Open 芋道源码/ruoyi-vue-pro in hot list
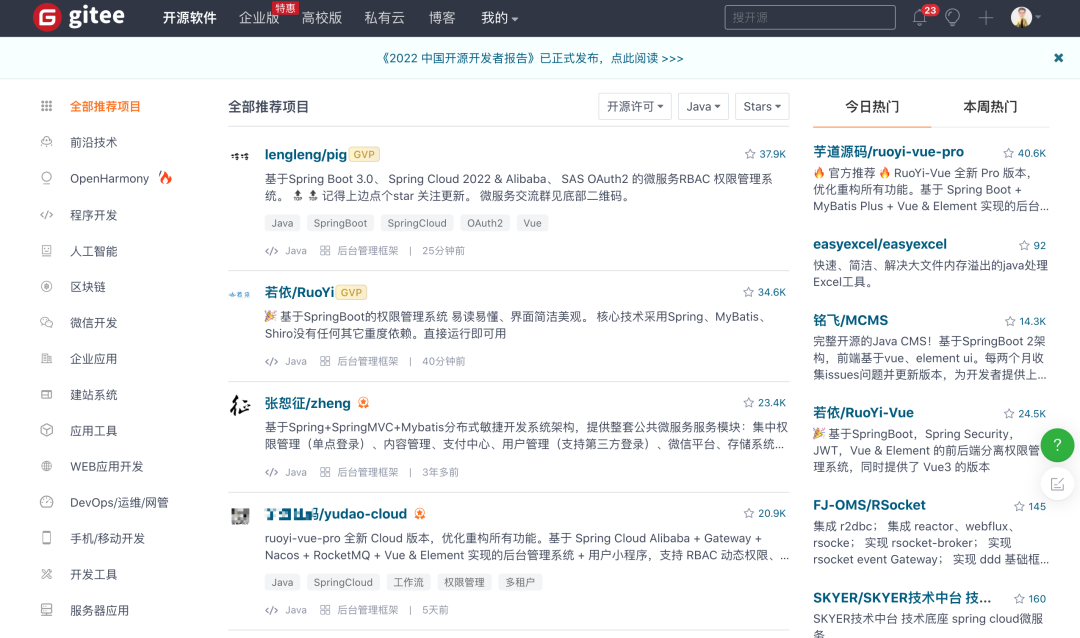Viewport: 1080px width, 638px height. click(x=888, y=152)
